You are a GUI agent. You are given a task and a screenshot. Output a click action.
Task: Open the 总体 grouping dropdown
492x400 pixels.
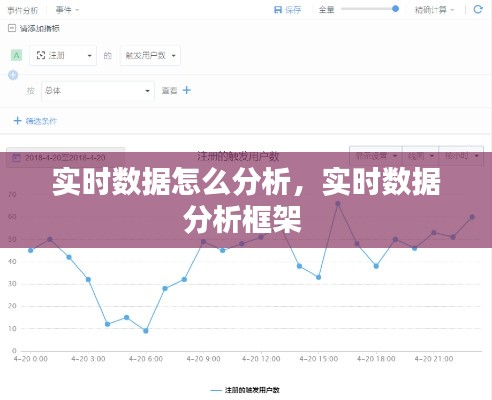tap(98, 91)
